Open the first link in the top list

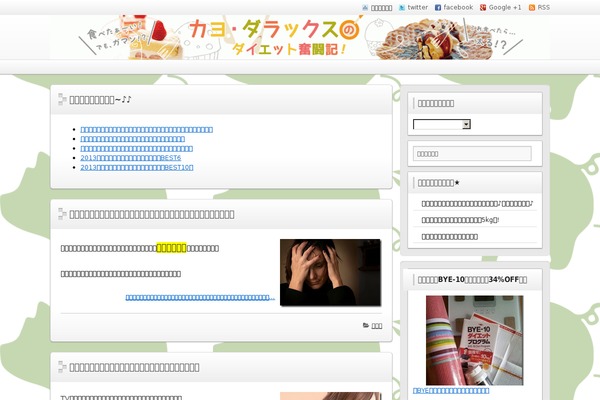[x=147, y=129]
